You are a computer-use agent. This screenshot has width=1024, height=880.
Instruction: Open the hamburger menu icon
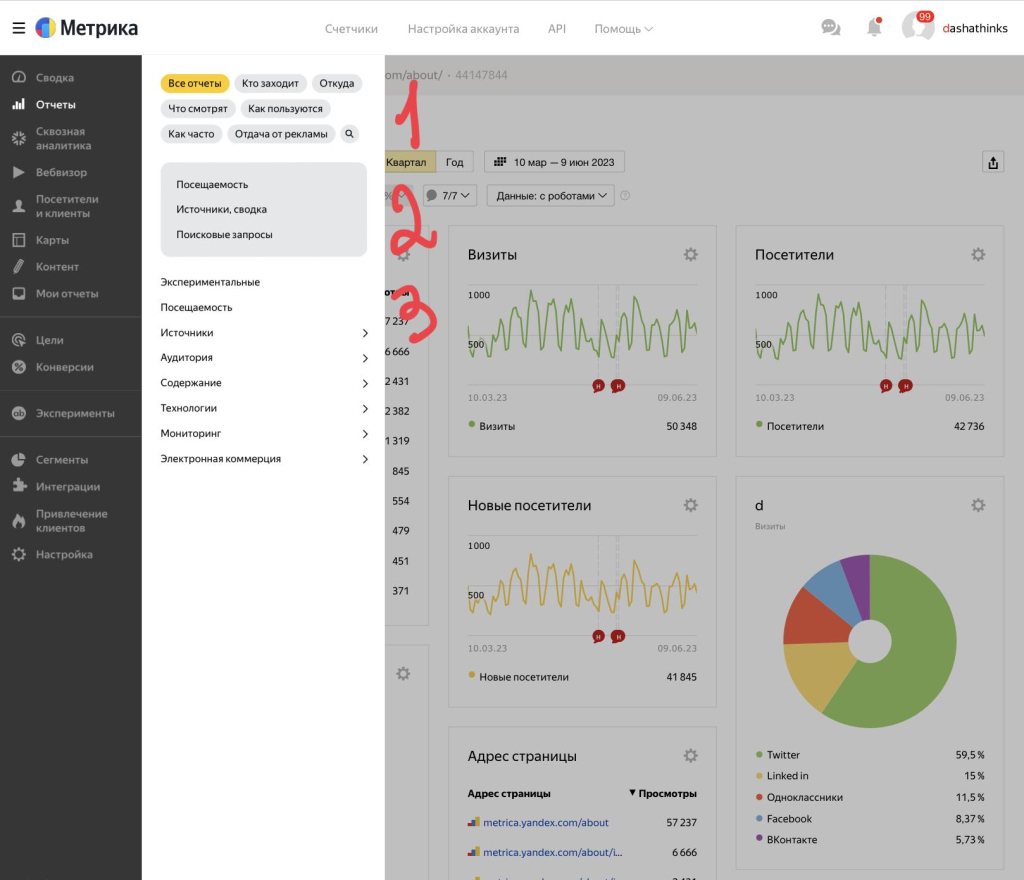point(18,28)
